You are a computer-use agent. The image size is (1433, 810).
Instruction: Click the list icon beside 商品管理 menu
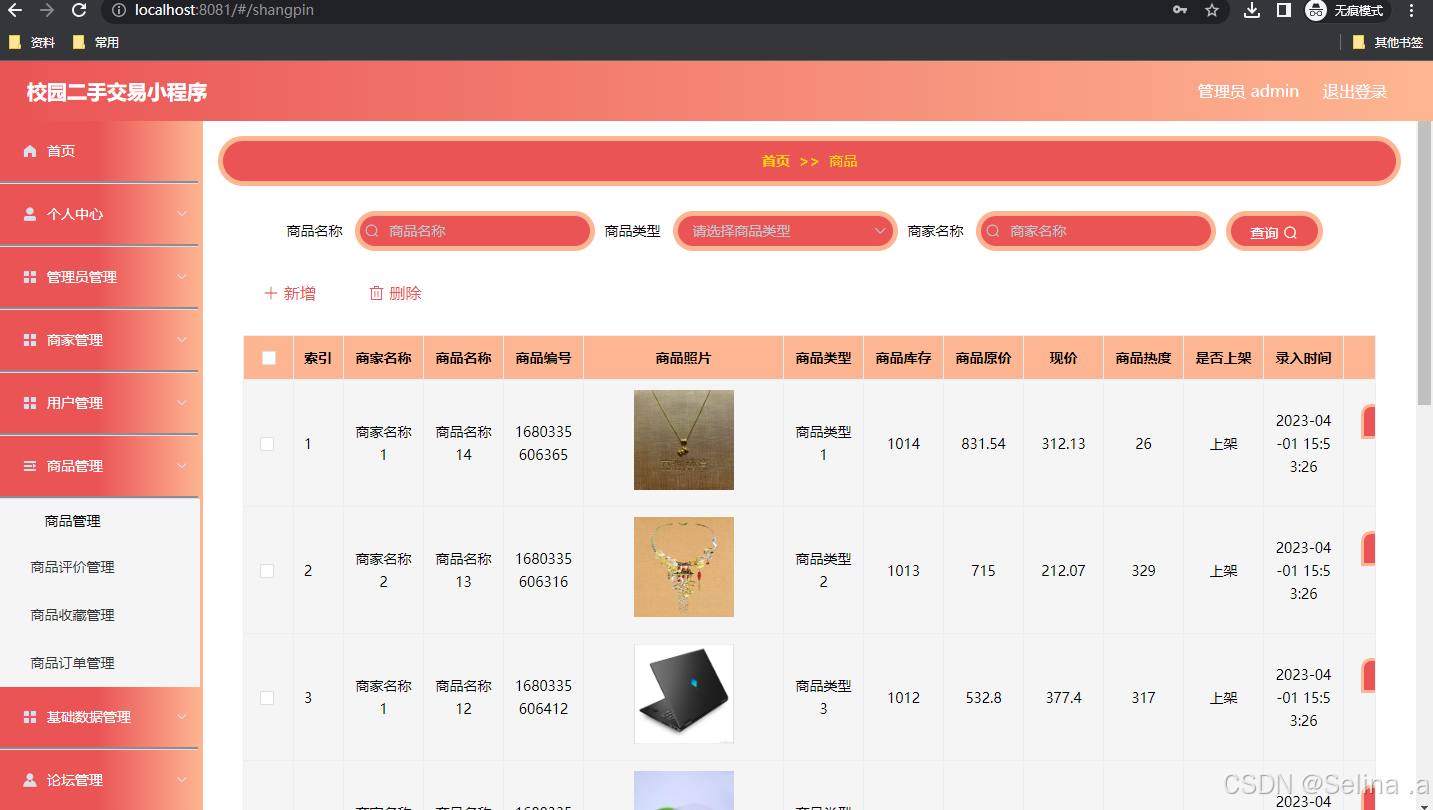tap(30, 466)
